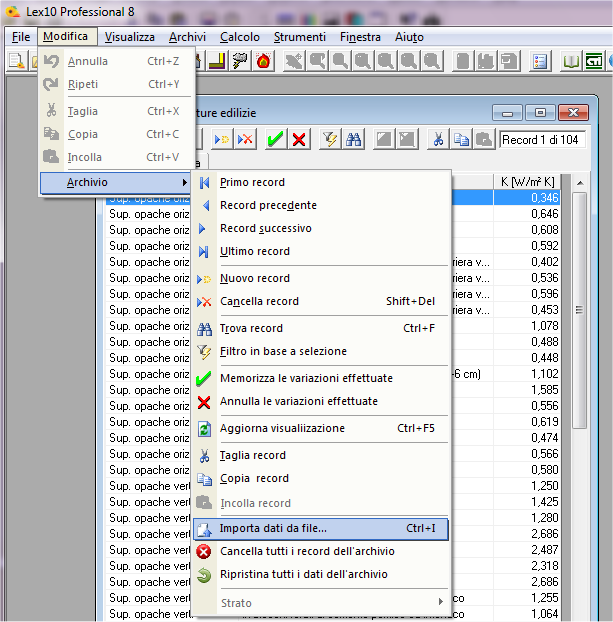Open the Finestra menu

[x=360, y=37]
